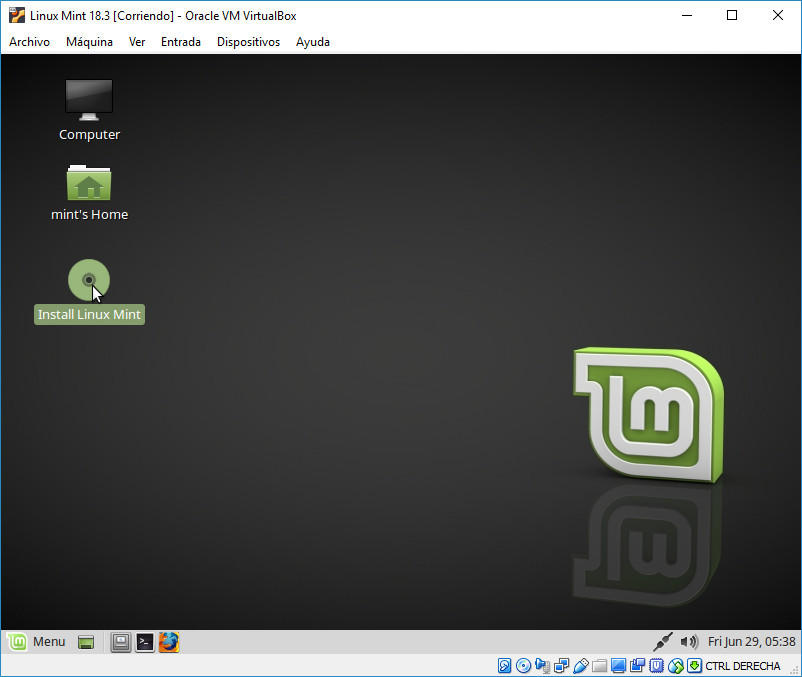
Task: Click the mint's Home label text
Action: click(x=90, y=215)
